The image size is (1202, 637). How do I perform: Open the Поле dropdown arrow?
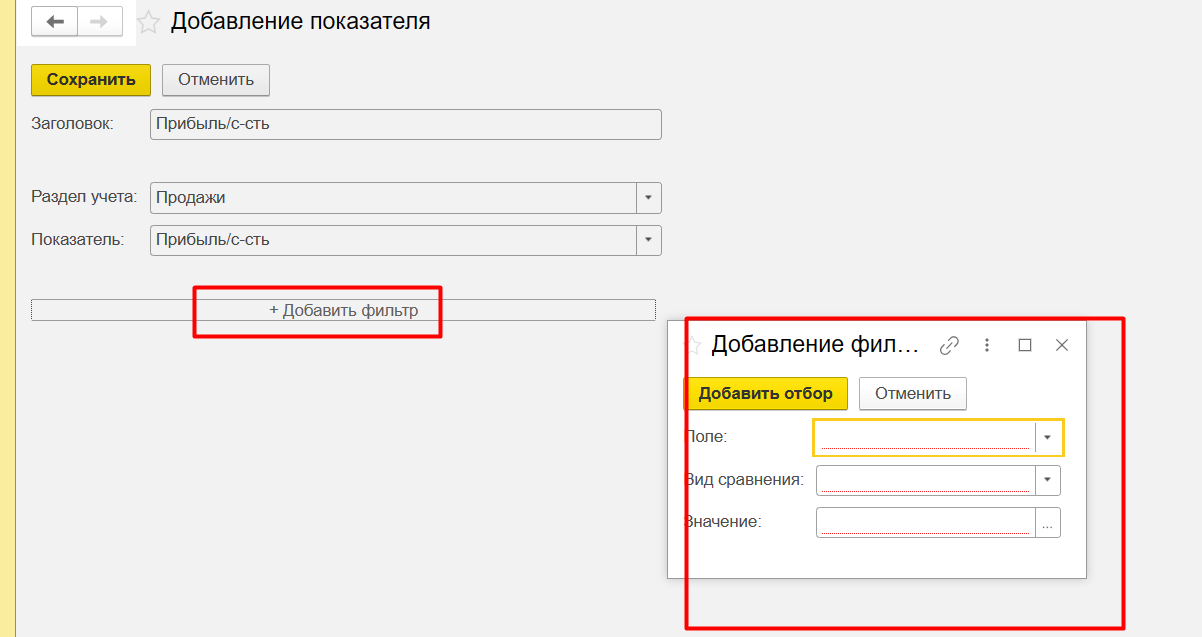click(x=1047, y=438)
